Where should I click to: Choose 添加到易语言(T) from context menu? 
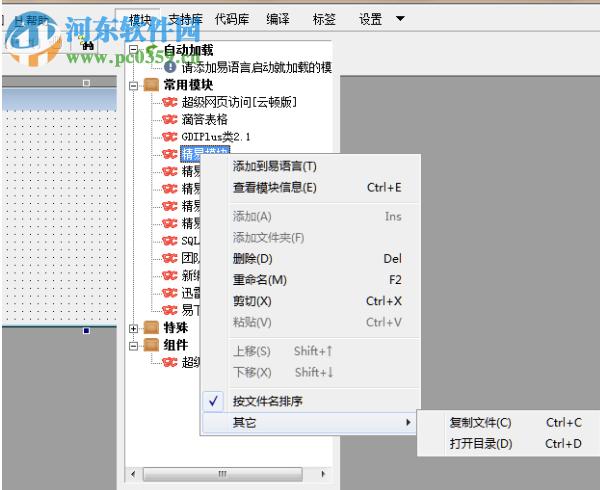311,166
